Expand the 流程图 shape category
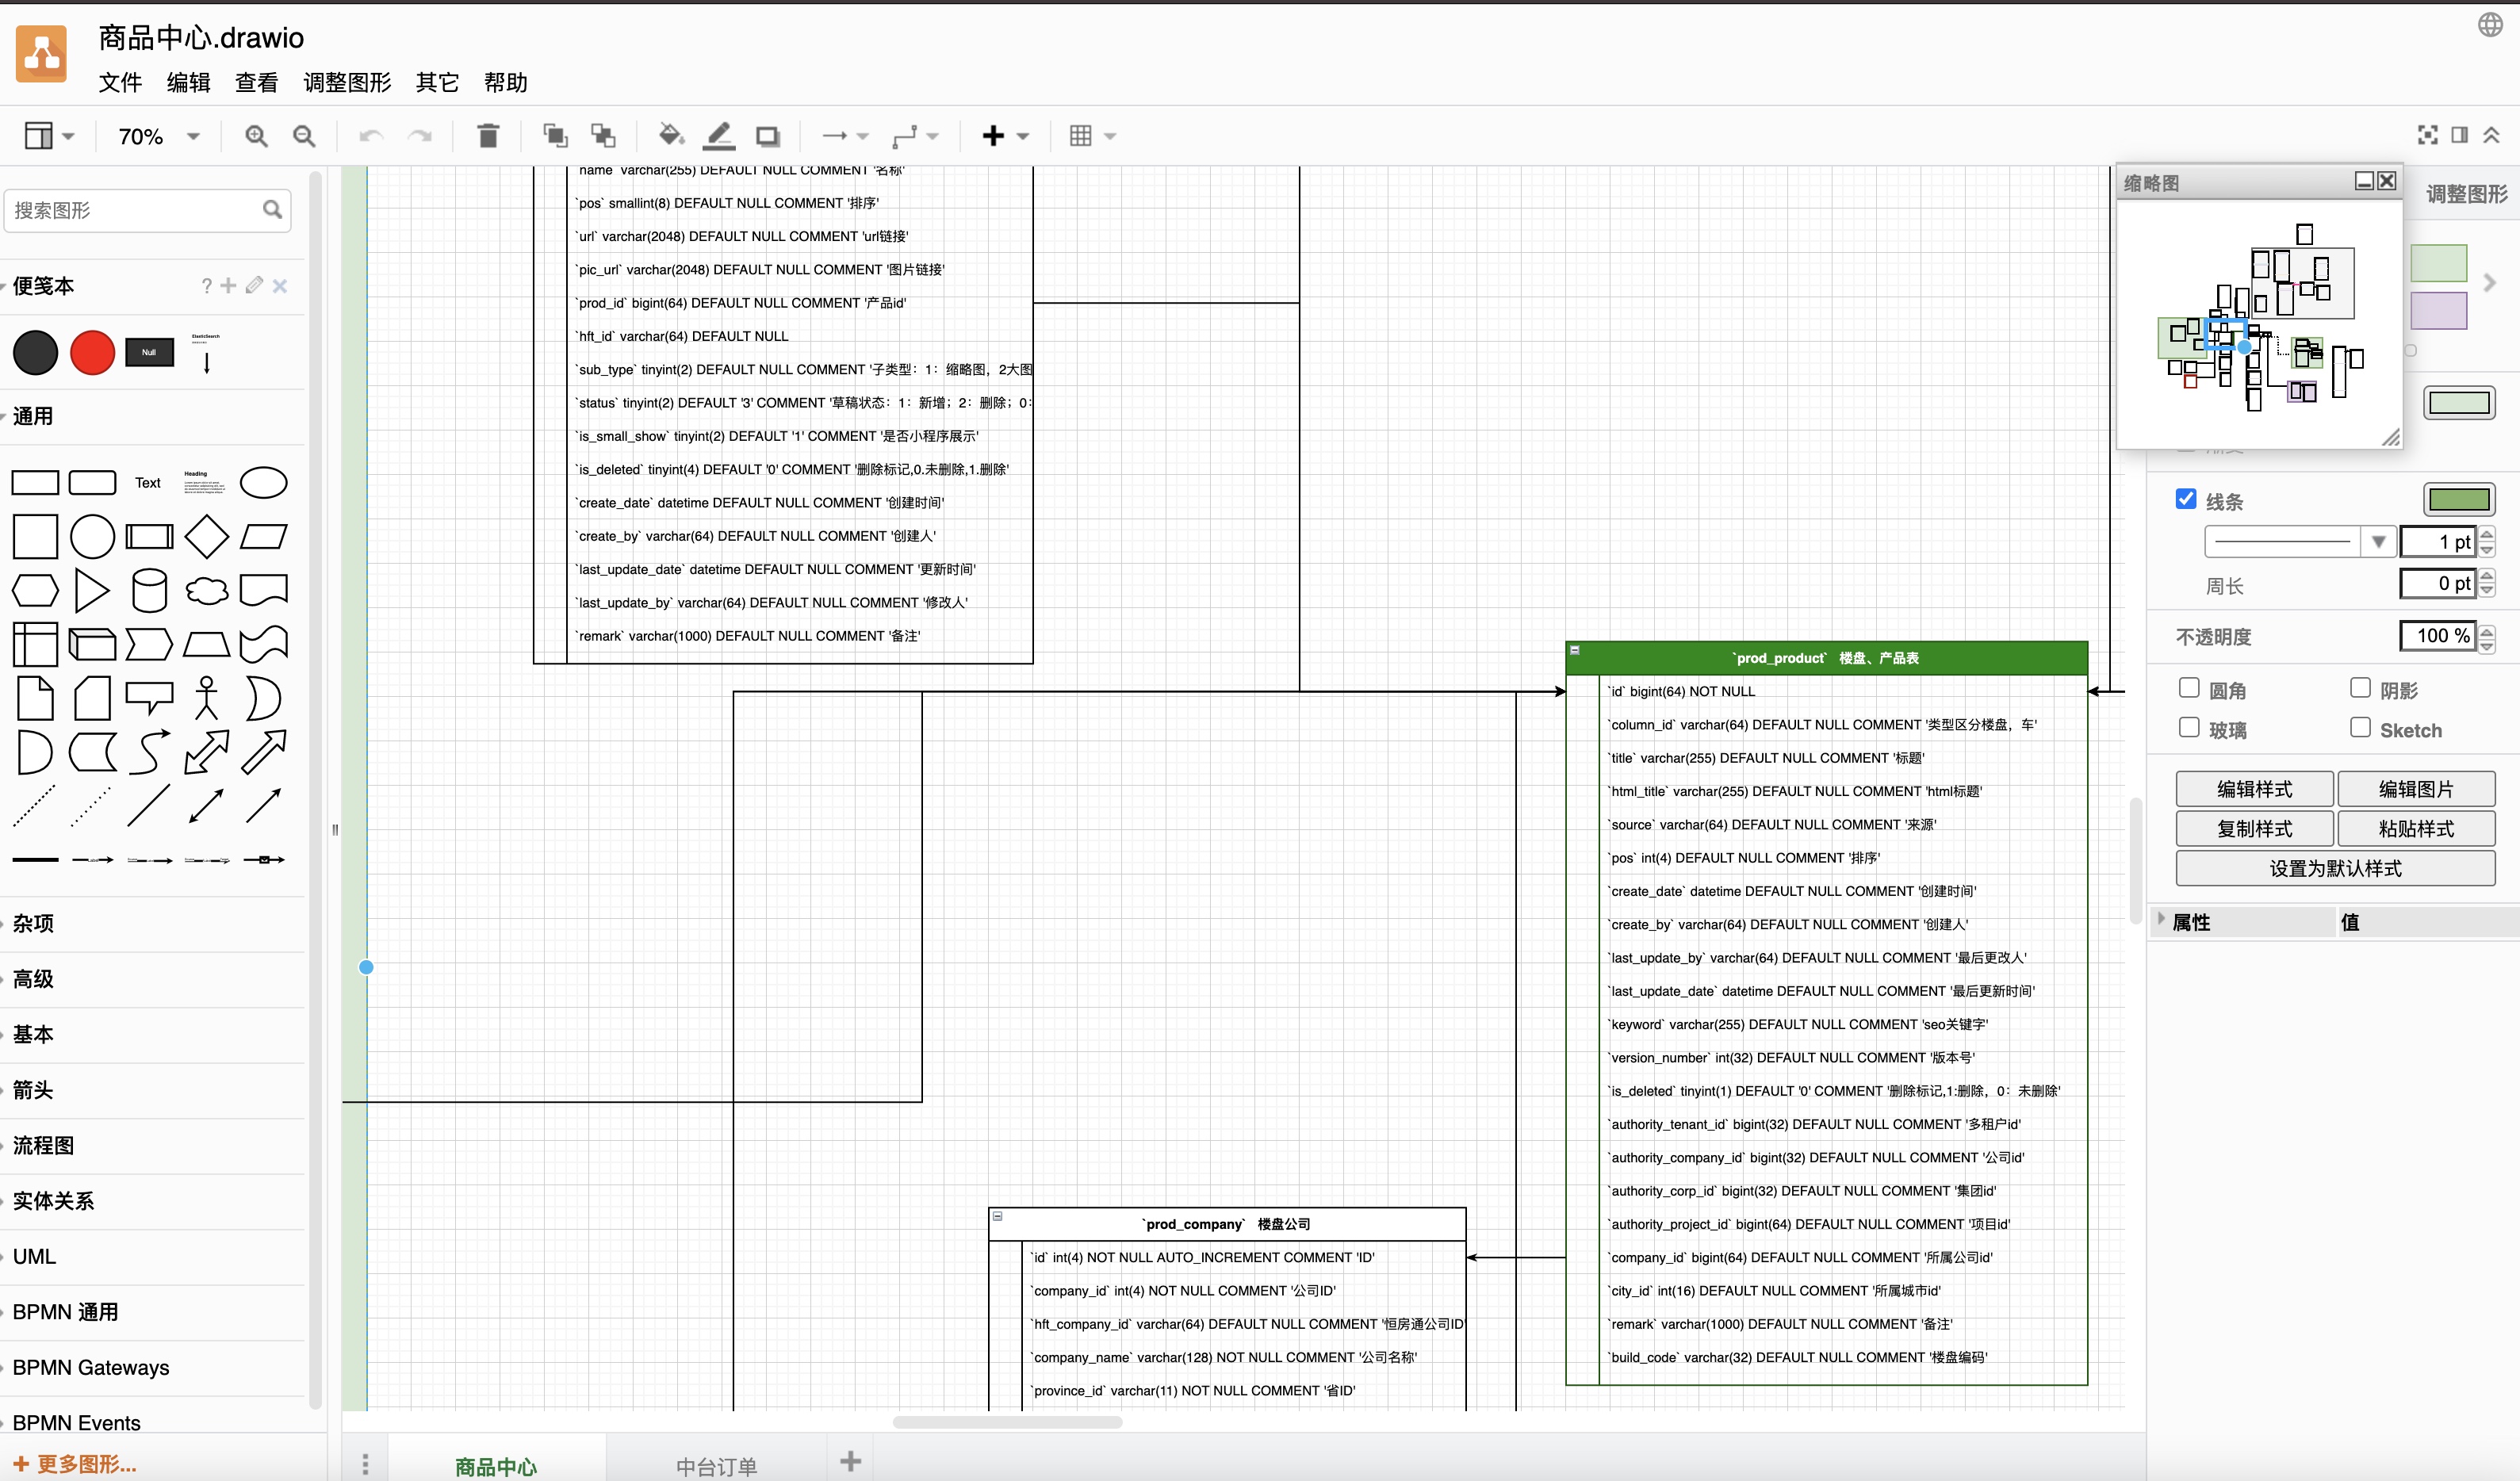The width and height of the screenshot is (2520, 1481). click(43, 1146)
